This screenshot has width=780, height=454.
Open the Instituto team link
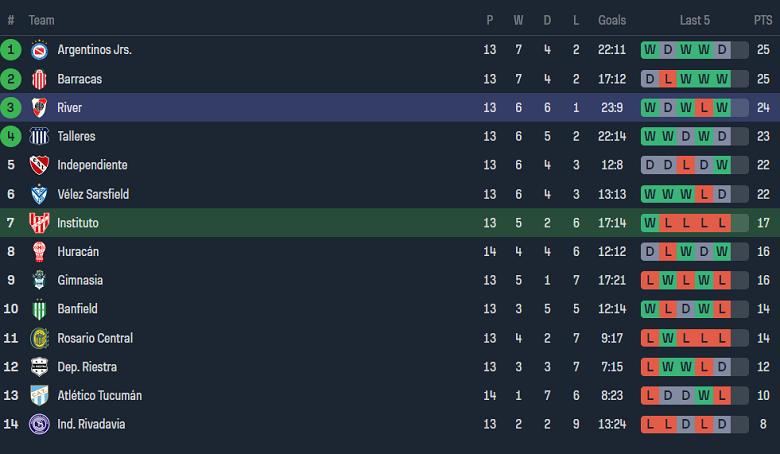[78, 223]
